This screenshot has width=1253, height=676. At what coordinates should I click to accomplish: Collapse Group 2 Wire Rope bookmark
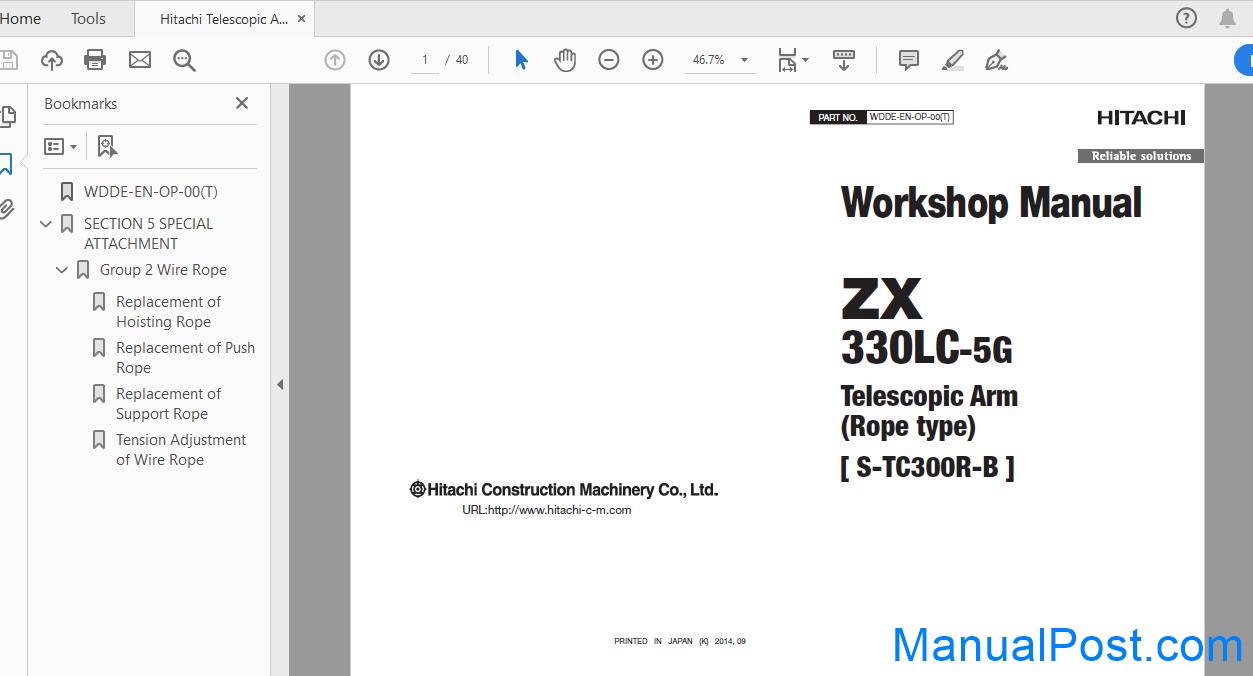point(62,270)
